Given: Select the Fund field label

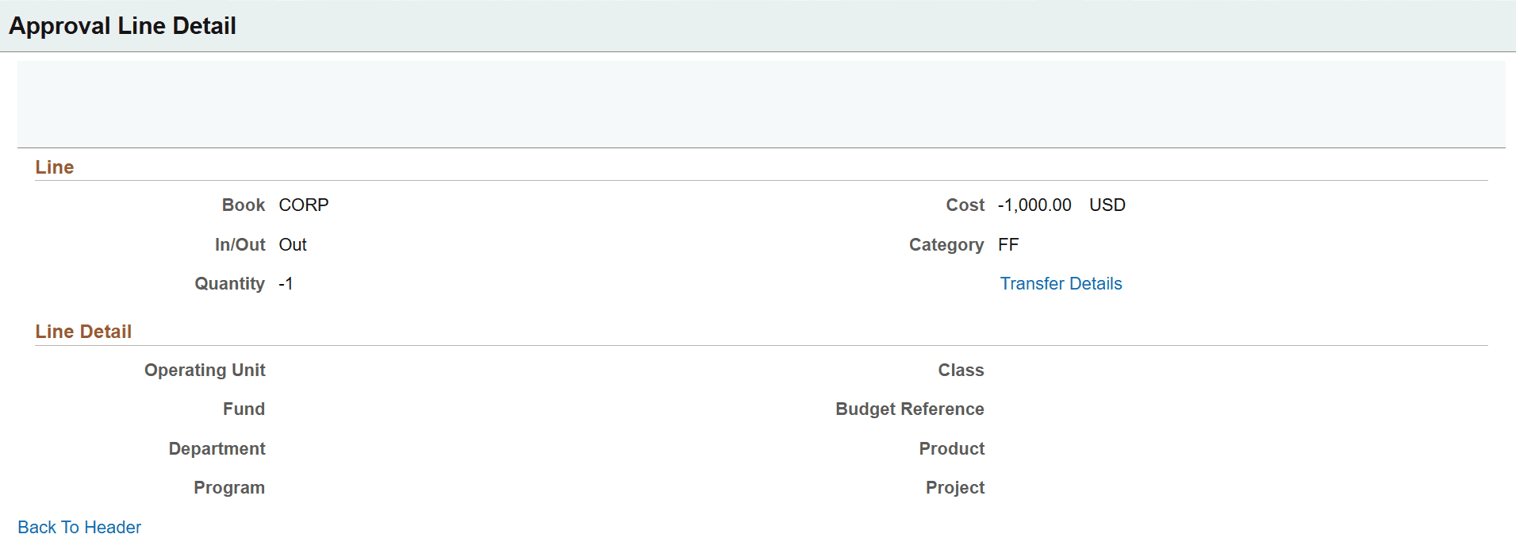Looking at the screenshot, I should (x=244, y=409).
